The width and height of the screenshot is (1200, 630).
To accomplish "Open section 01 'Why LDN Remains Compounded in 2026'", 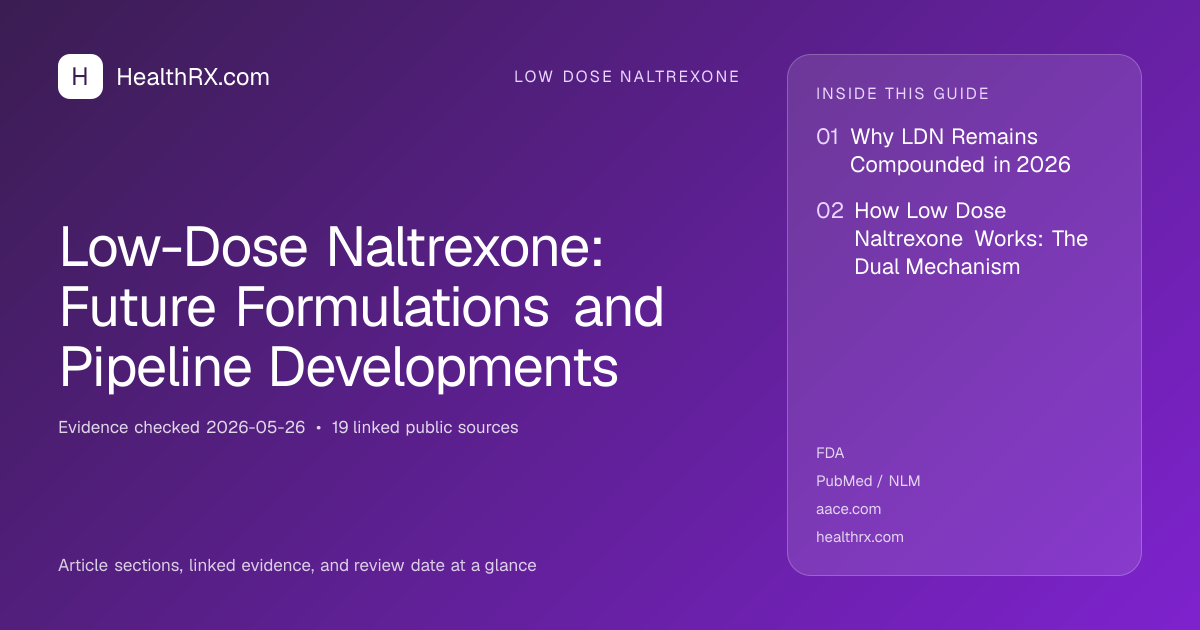I will click(x=944, y=151).
